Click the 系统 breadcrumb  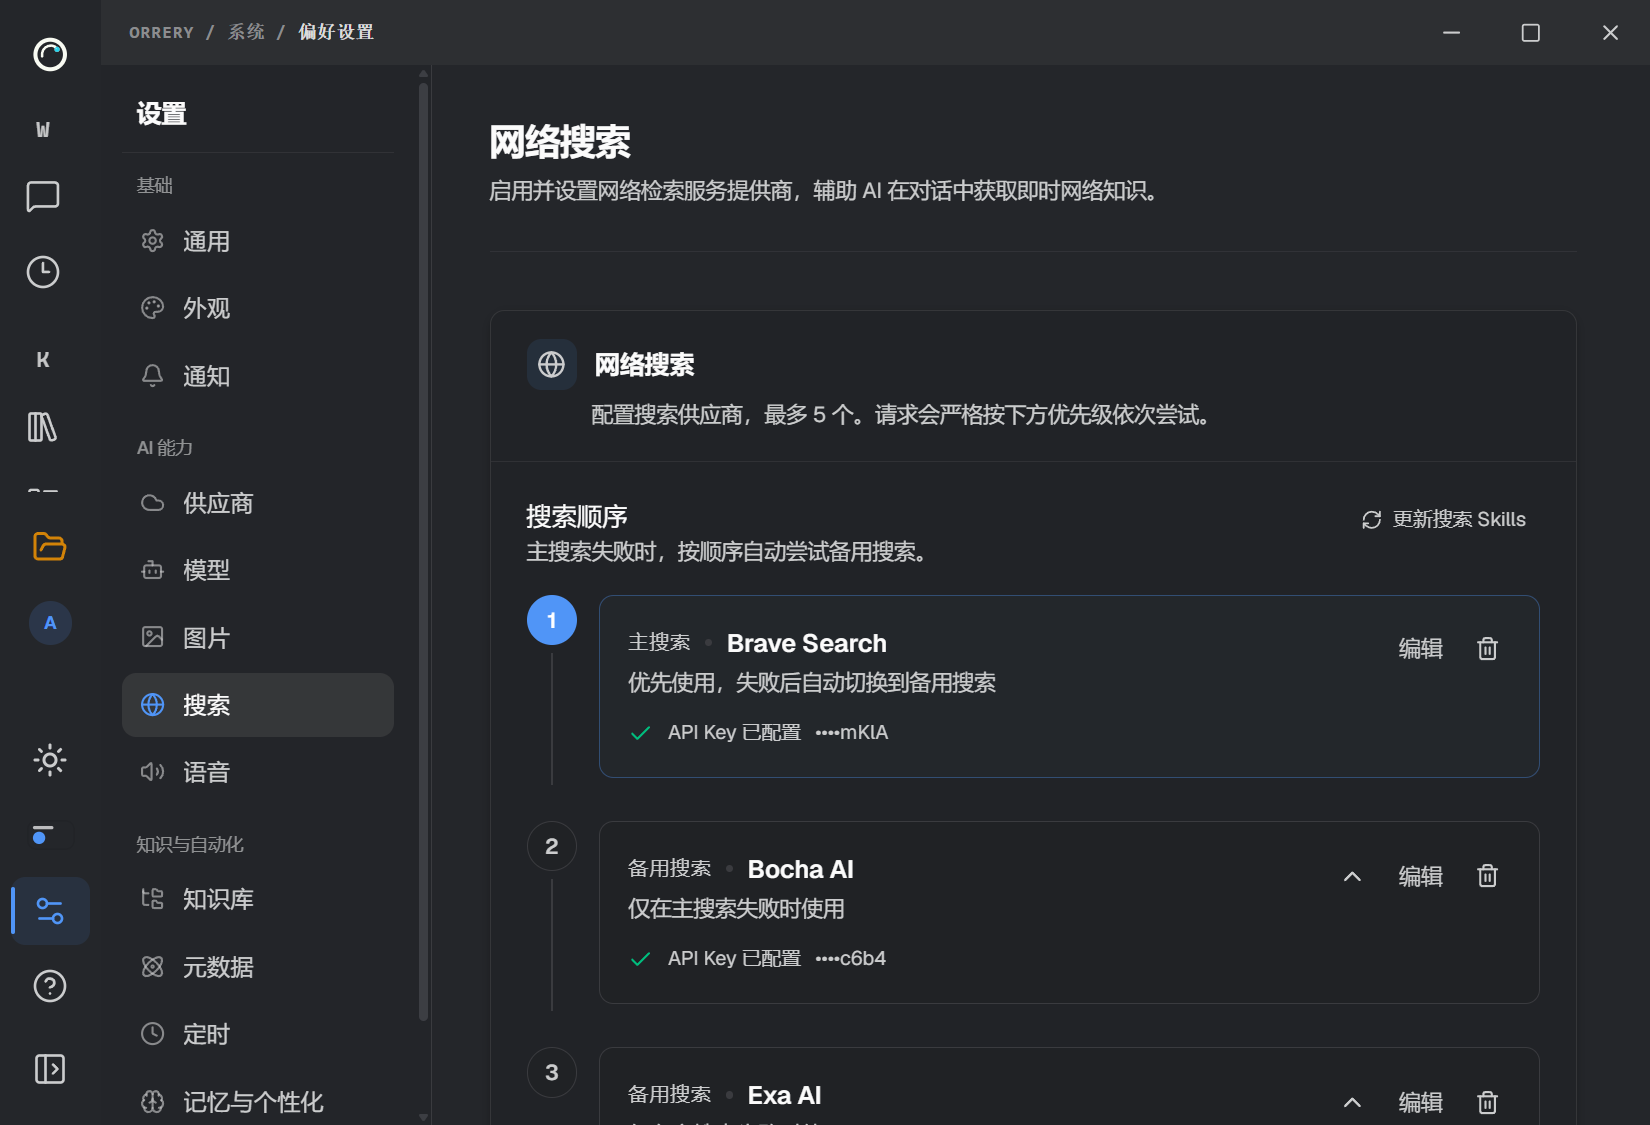(x=246, y=32)
